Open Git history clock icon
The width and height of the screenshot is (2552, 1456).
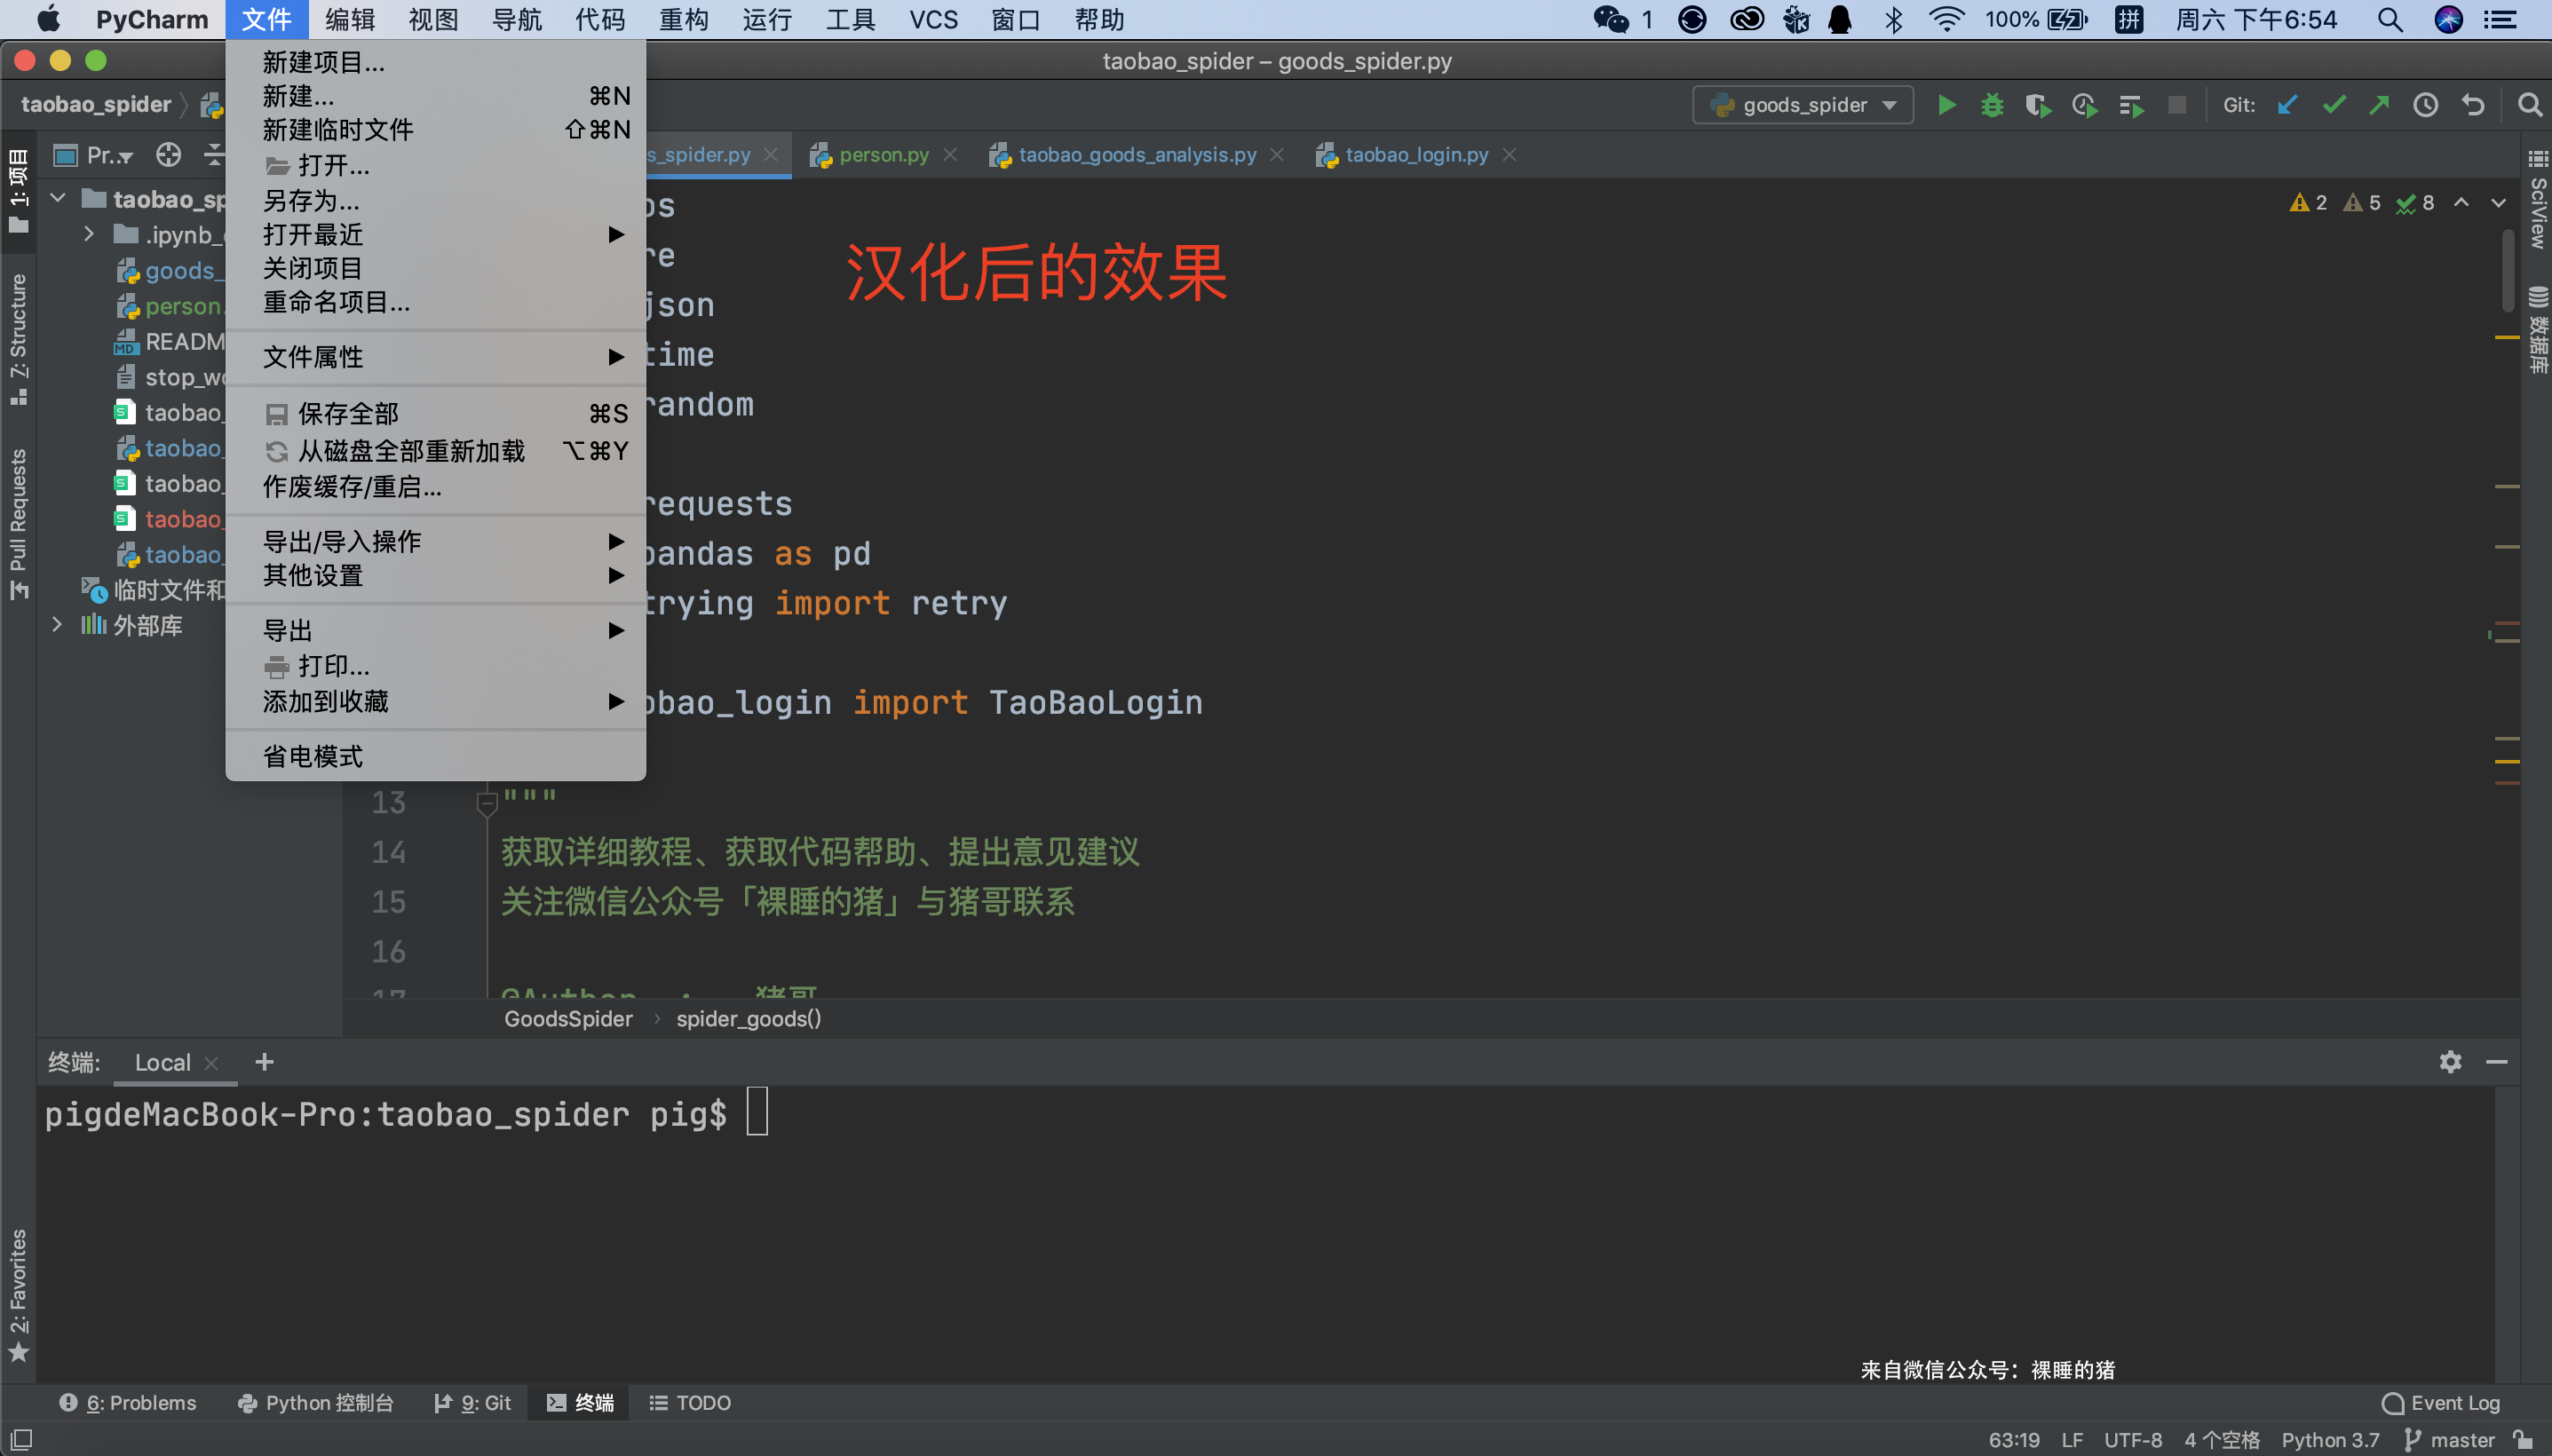pos(2425,105)
